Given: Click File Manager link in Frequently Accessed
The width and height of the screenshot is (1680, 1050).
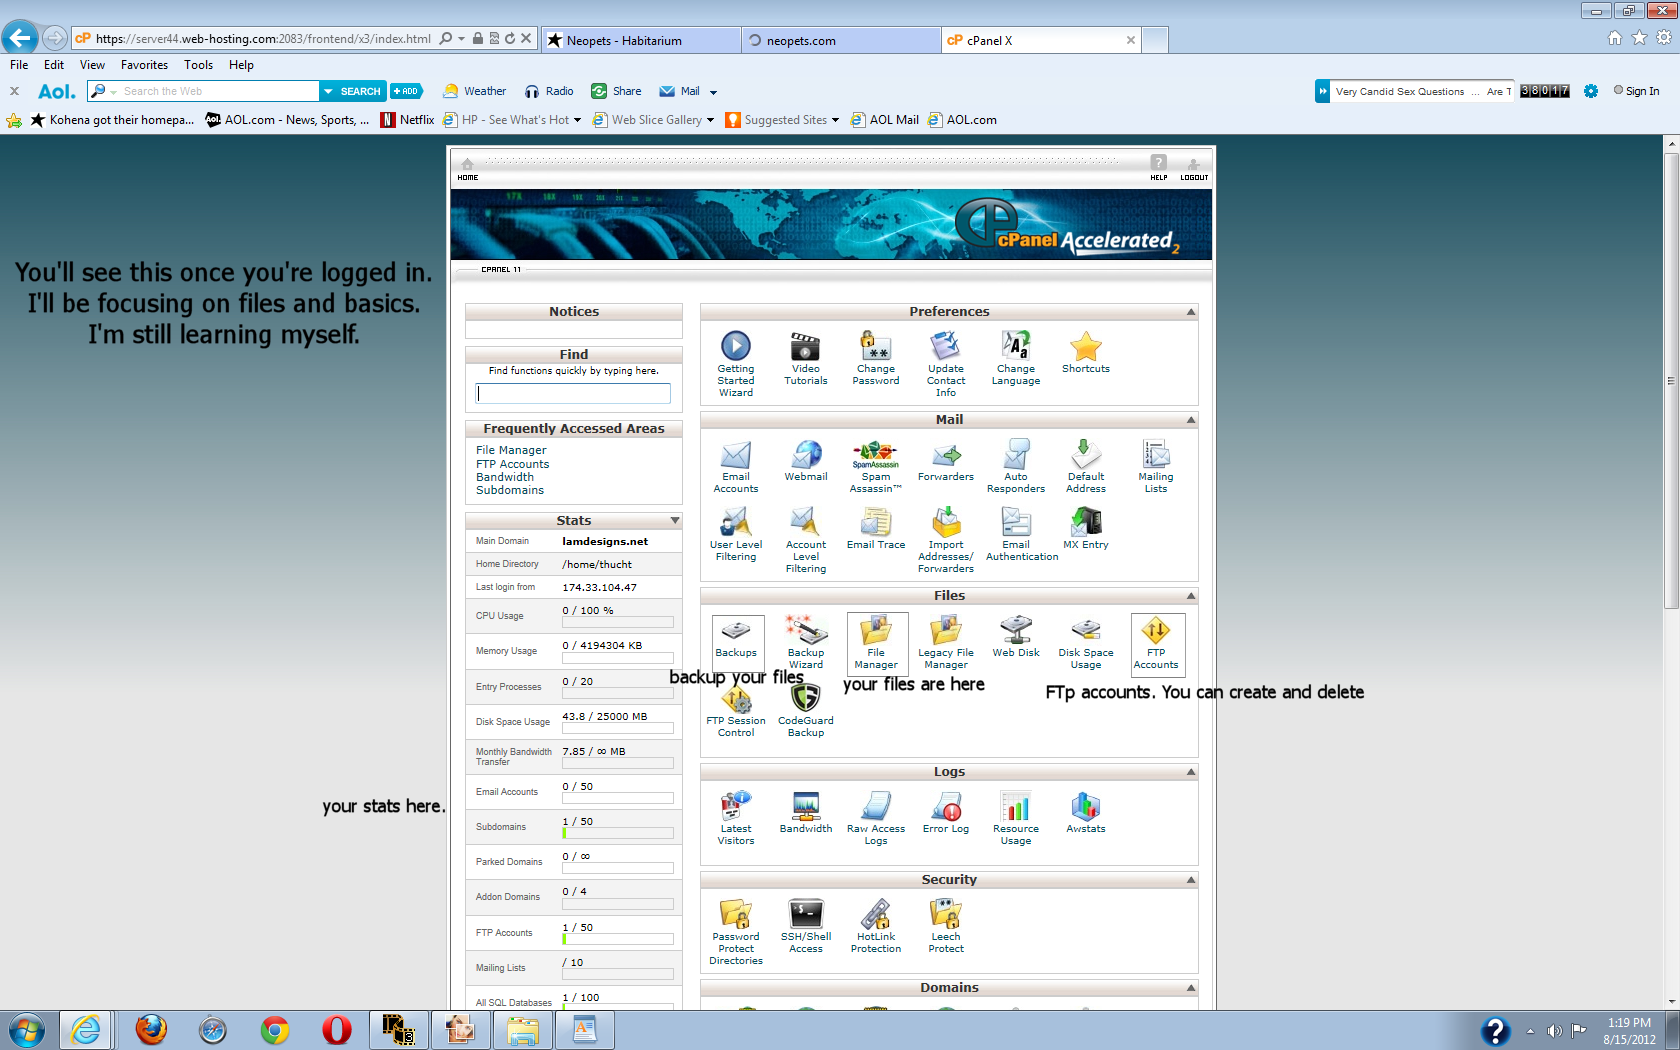Looking at the screenshot, I should (x=511, y=451).
